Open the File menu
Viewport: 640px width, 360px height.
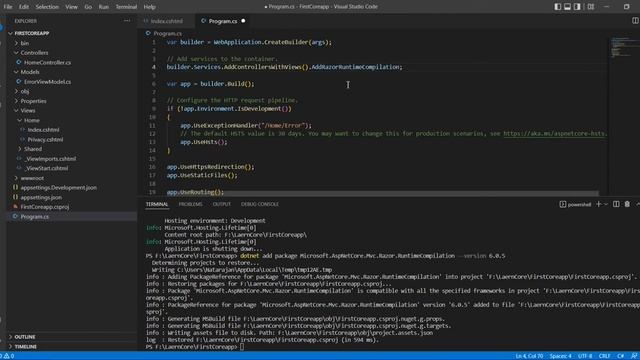[8, 7]
